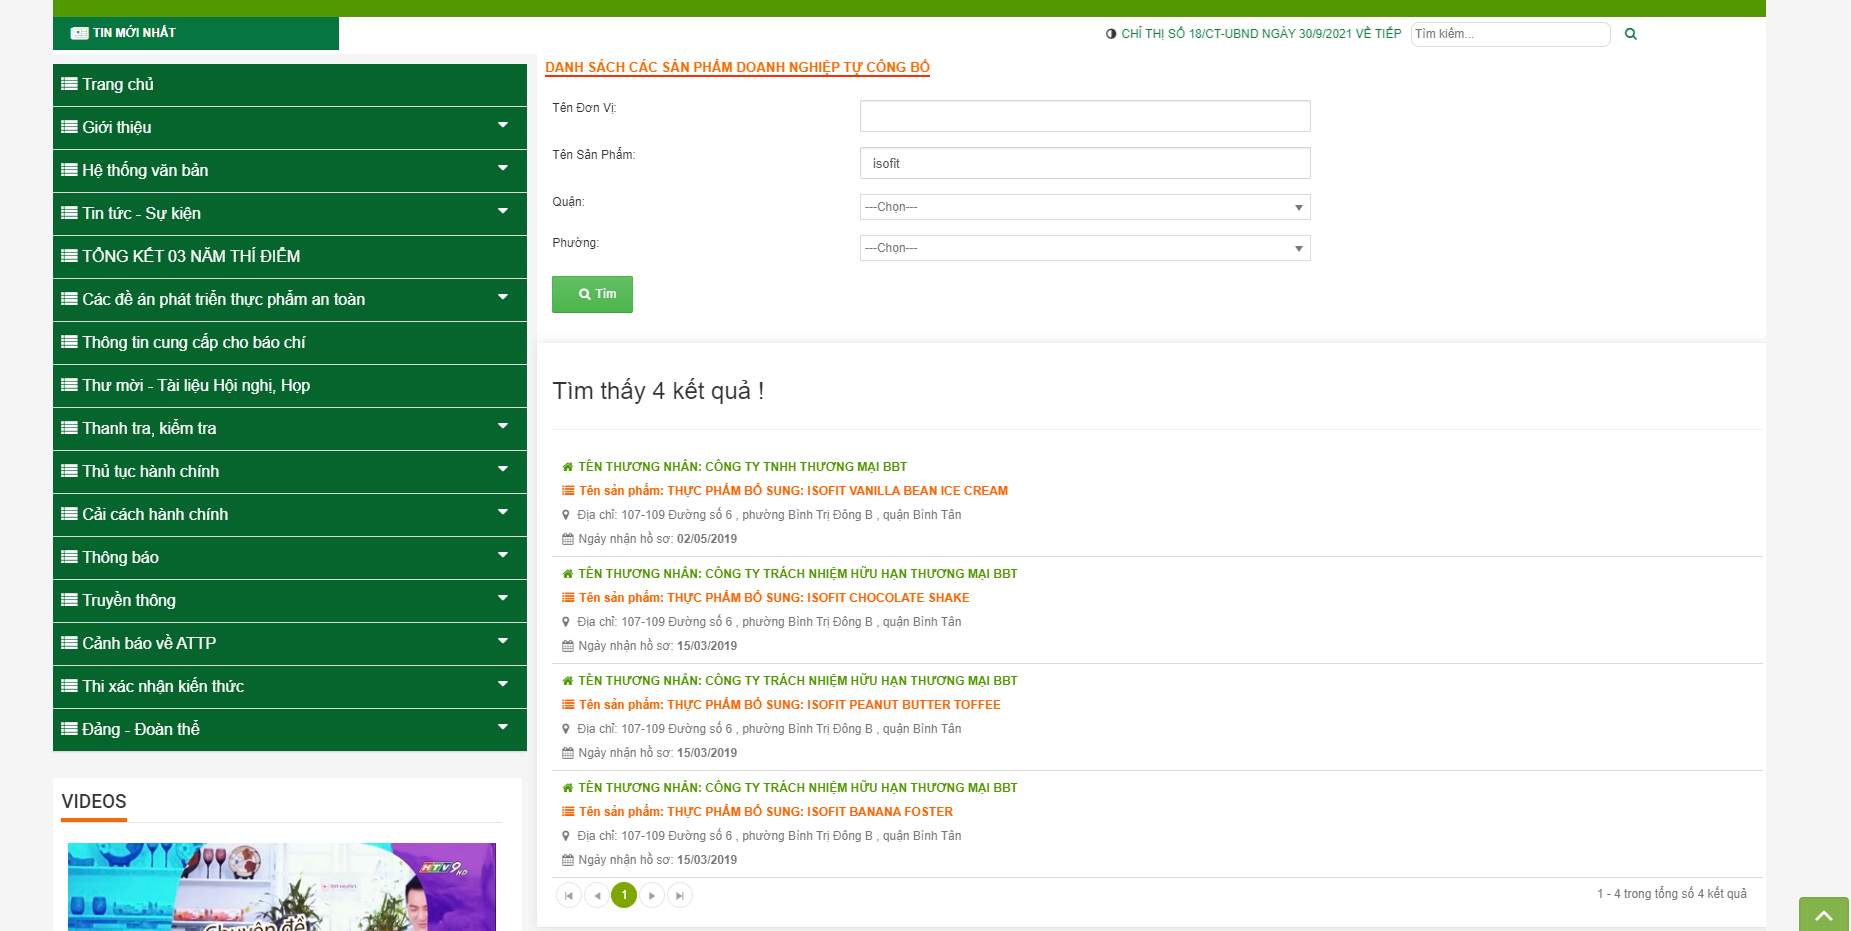Viewport: 1851px width, 931px height.
Task: Open the Trang chủ menu item
Action: (290, 85)
